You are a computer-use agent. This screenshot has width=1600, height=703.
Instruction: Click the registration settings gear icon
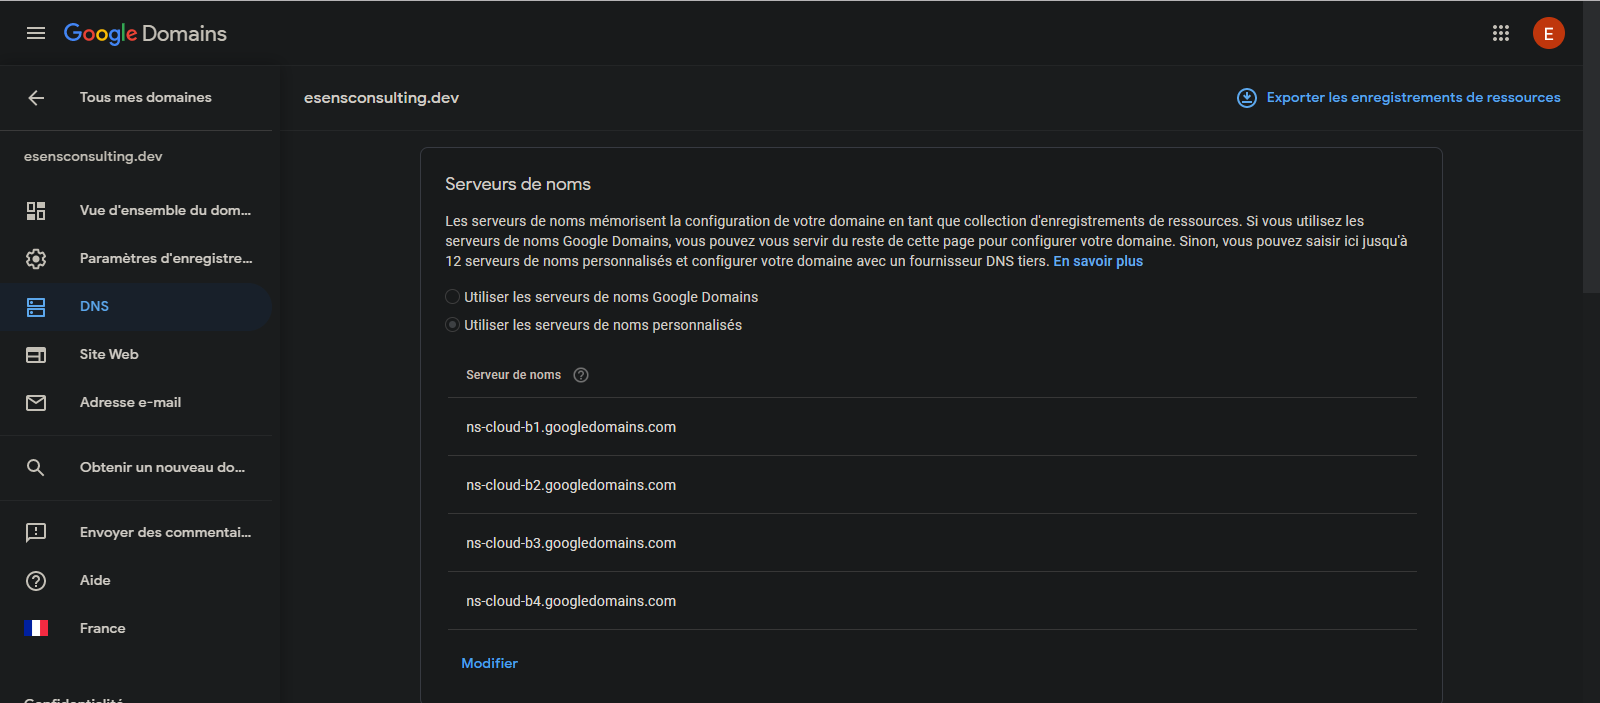36,258
